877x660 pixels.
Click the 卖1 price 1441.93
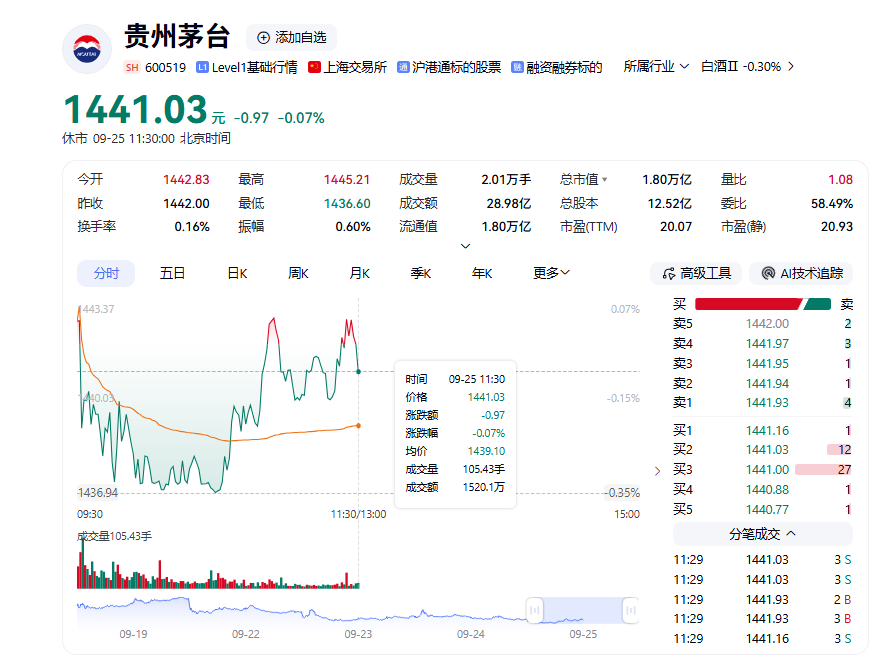(x=767, y=403)
